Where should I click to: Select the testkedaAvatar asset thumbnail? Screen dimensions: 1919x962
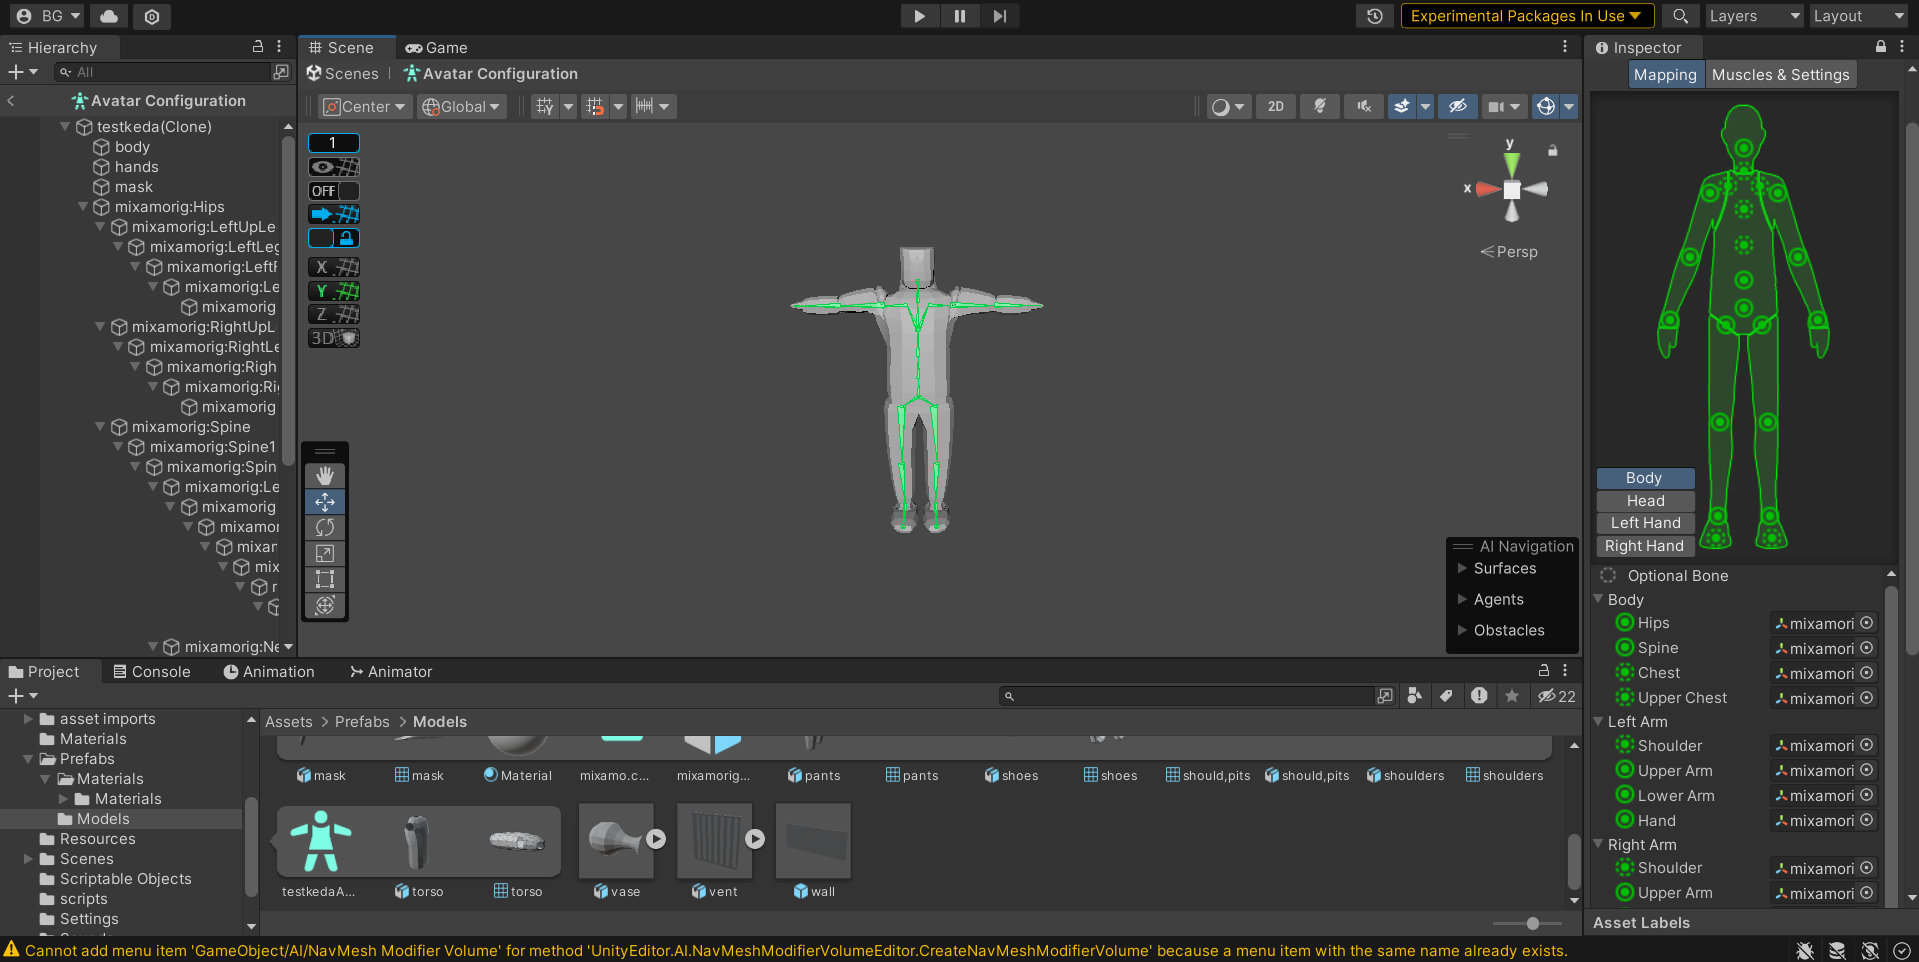coord(320,841)
